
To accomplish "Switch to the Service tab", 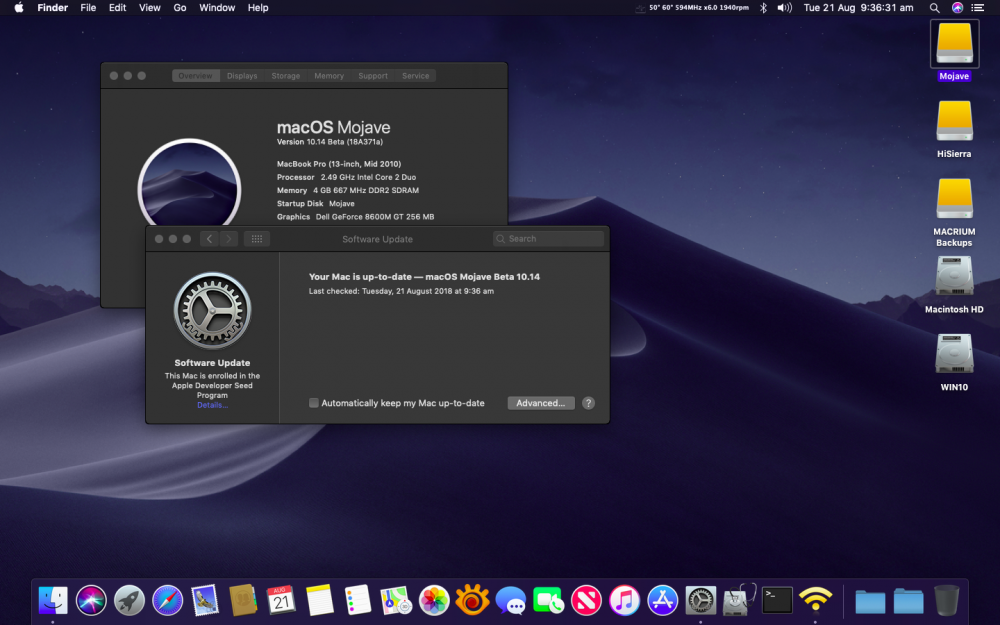I will (x=416, y=76).
